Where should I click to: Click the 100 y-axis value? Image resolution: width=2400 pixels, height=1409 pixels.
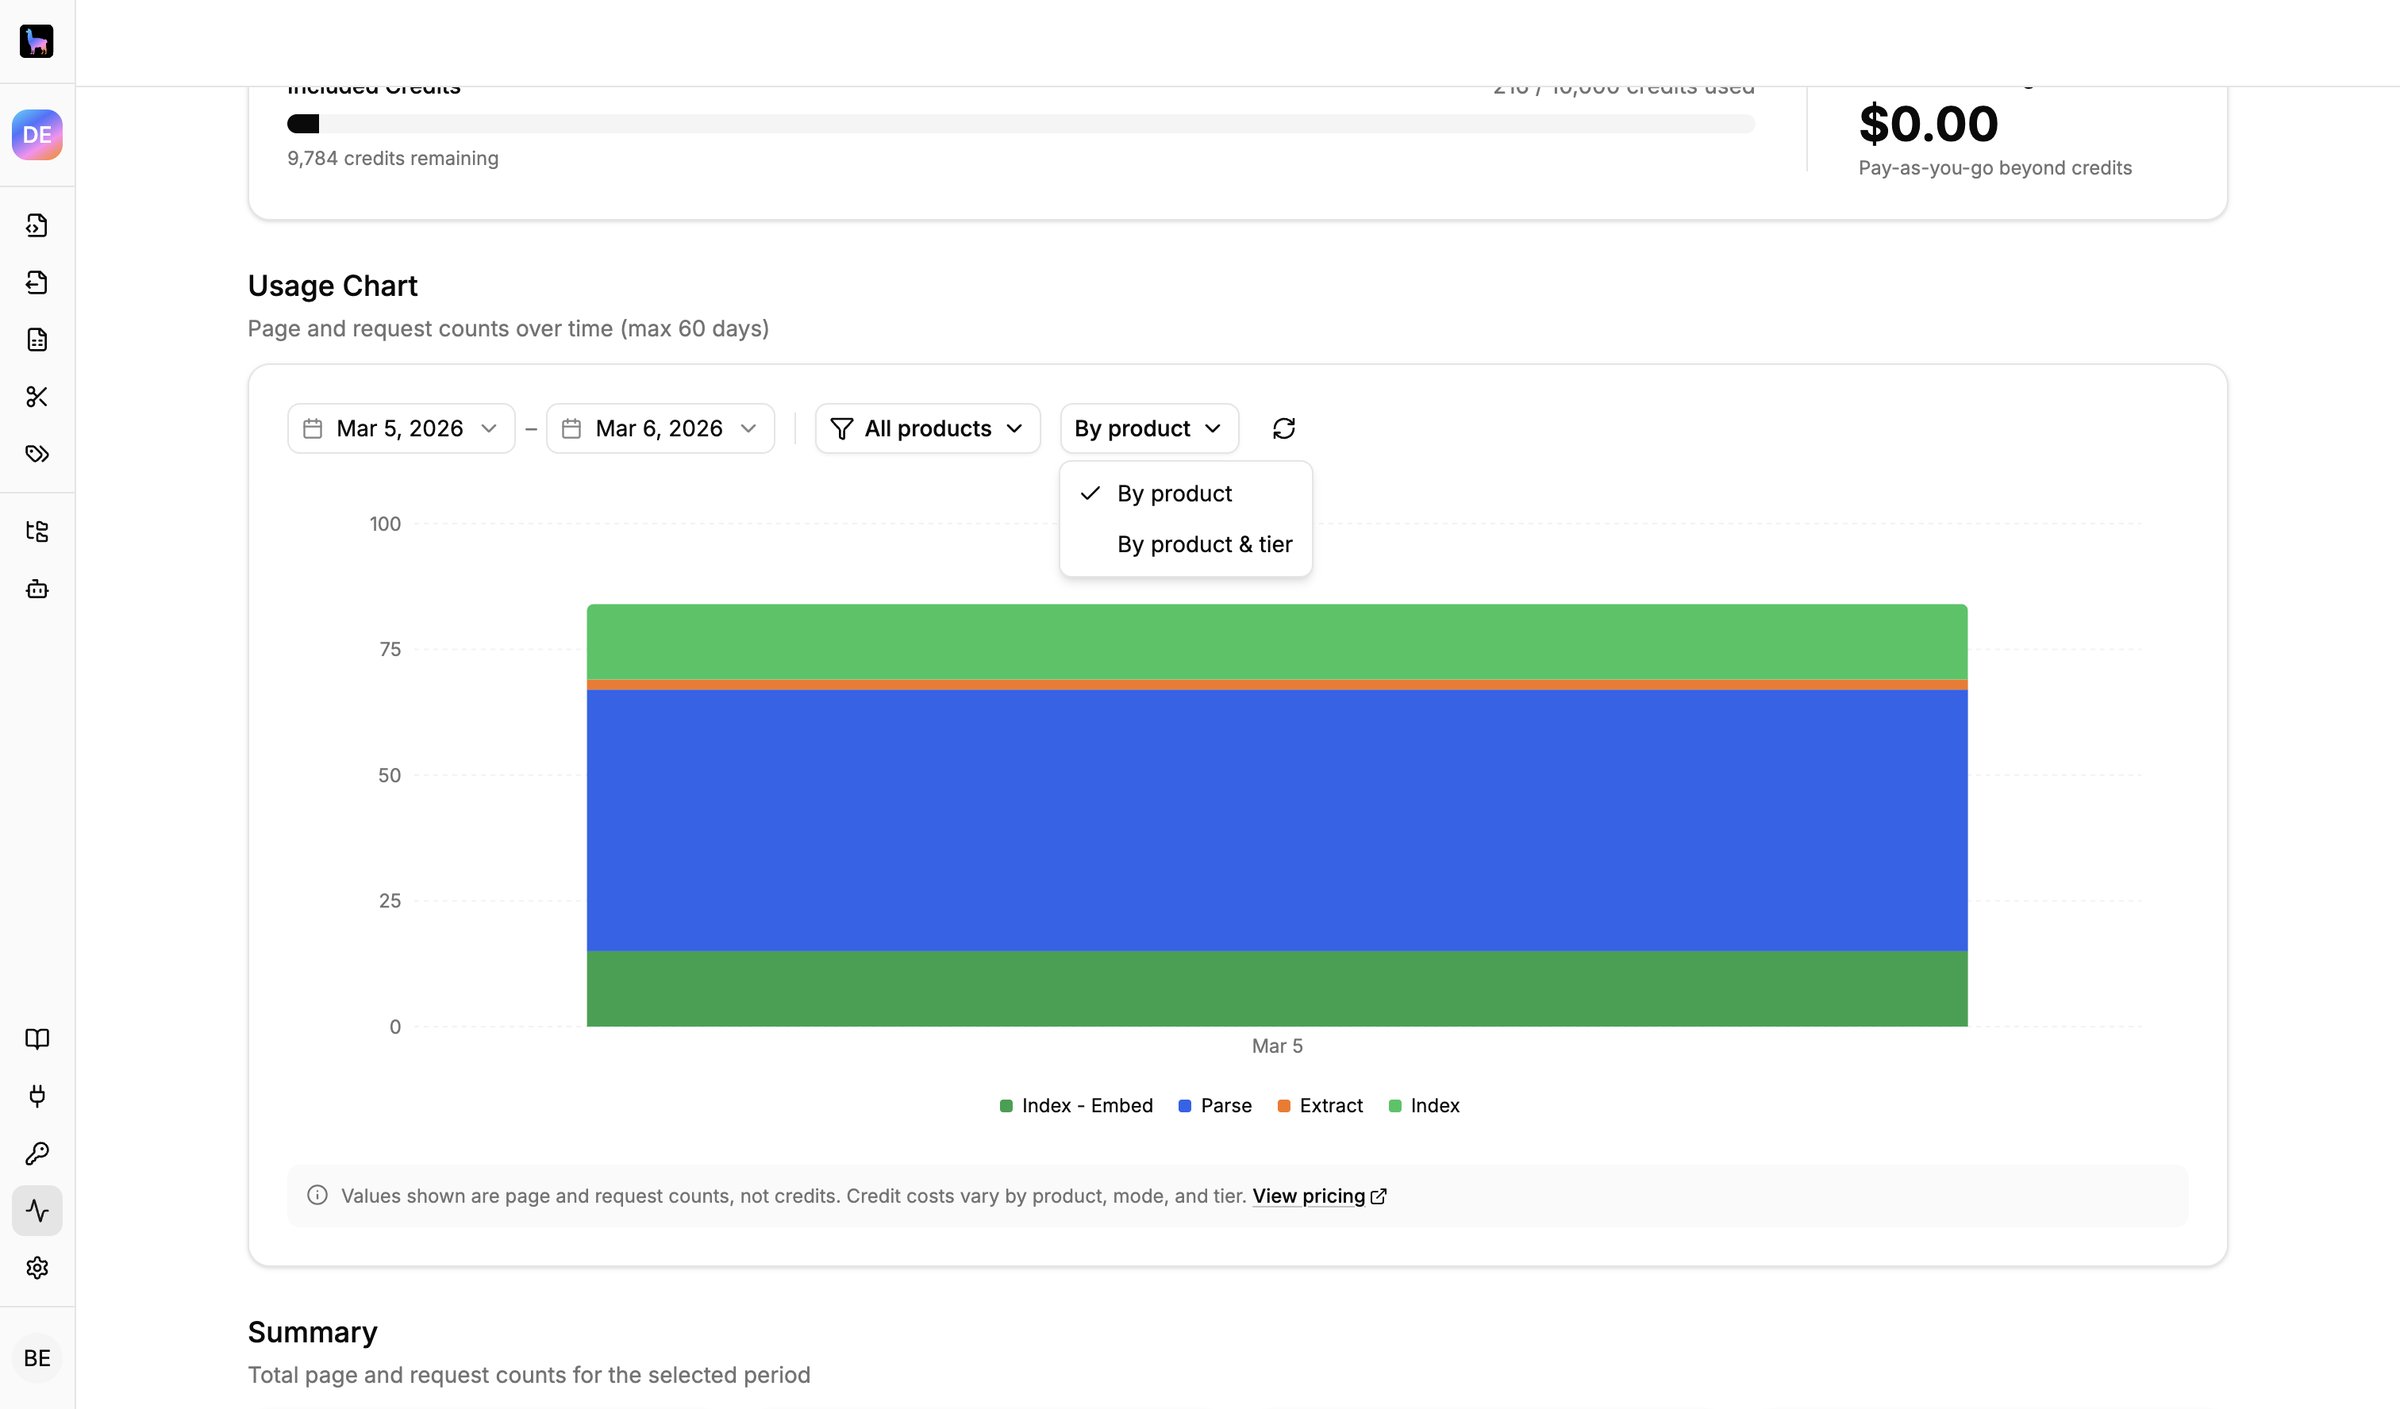point(385,524)
